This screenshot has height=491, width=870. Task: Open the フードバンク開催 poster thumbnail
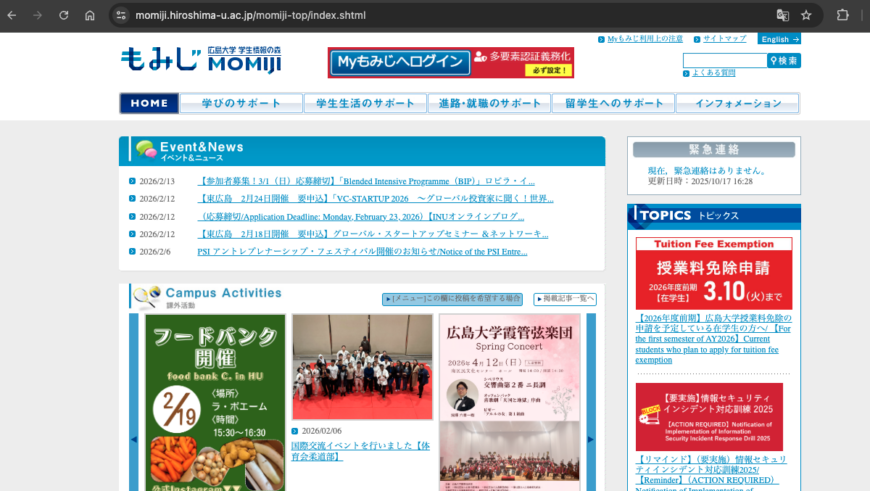pos(215,402)
